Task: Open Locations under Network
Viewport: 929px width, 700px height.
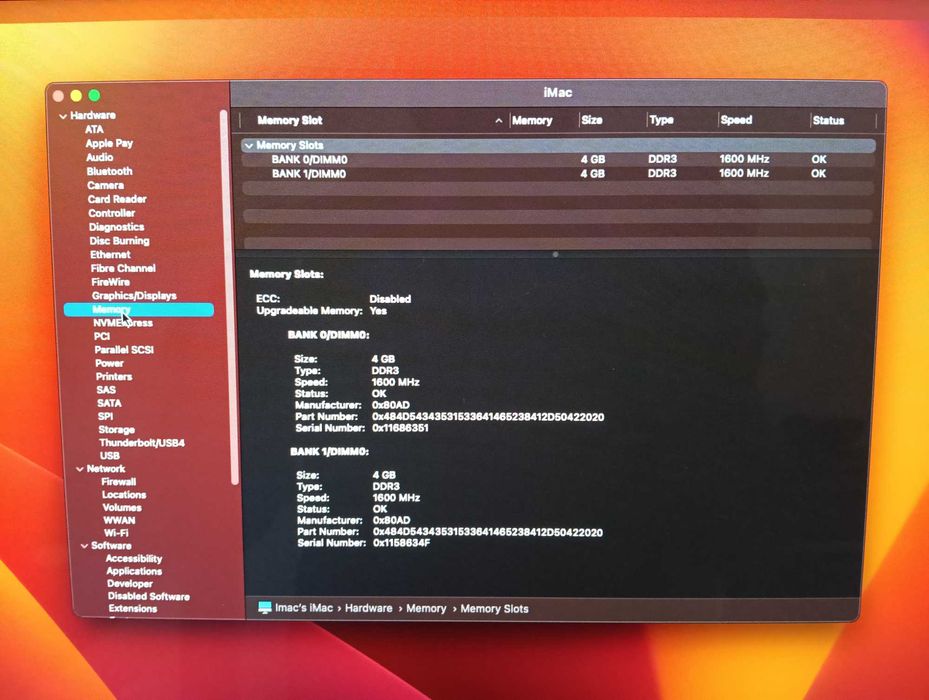Action: point(124,495)
